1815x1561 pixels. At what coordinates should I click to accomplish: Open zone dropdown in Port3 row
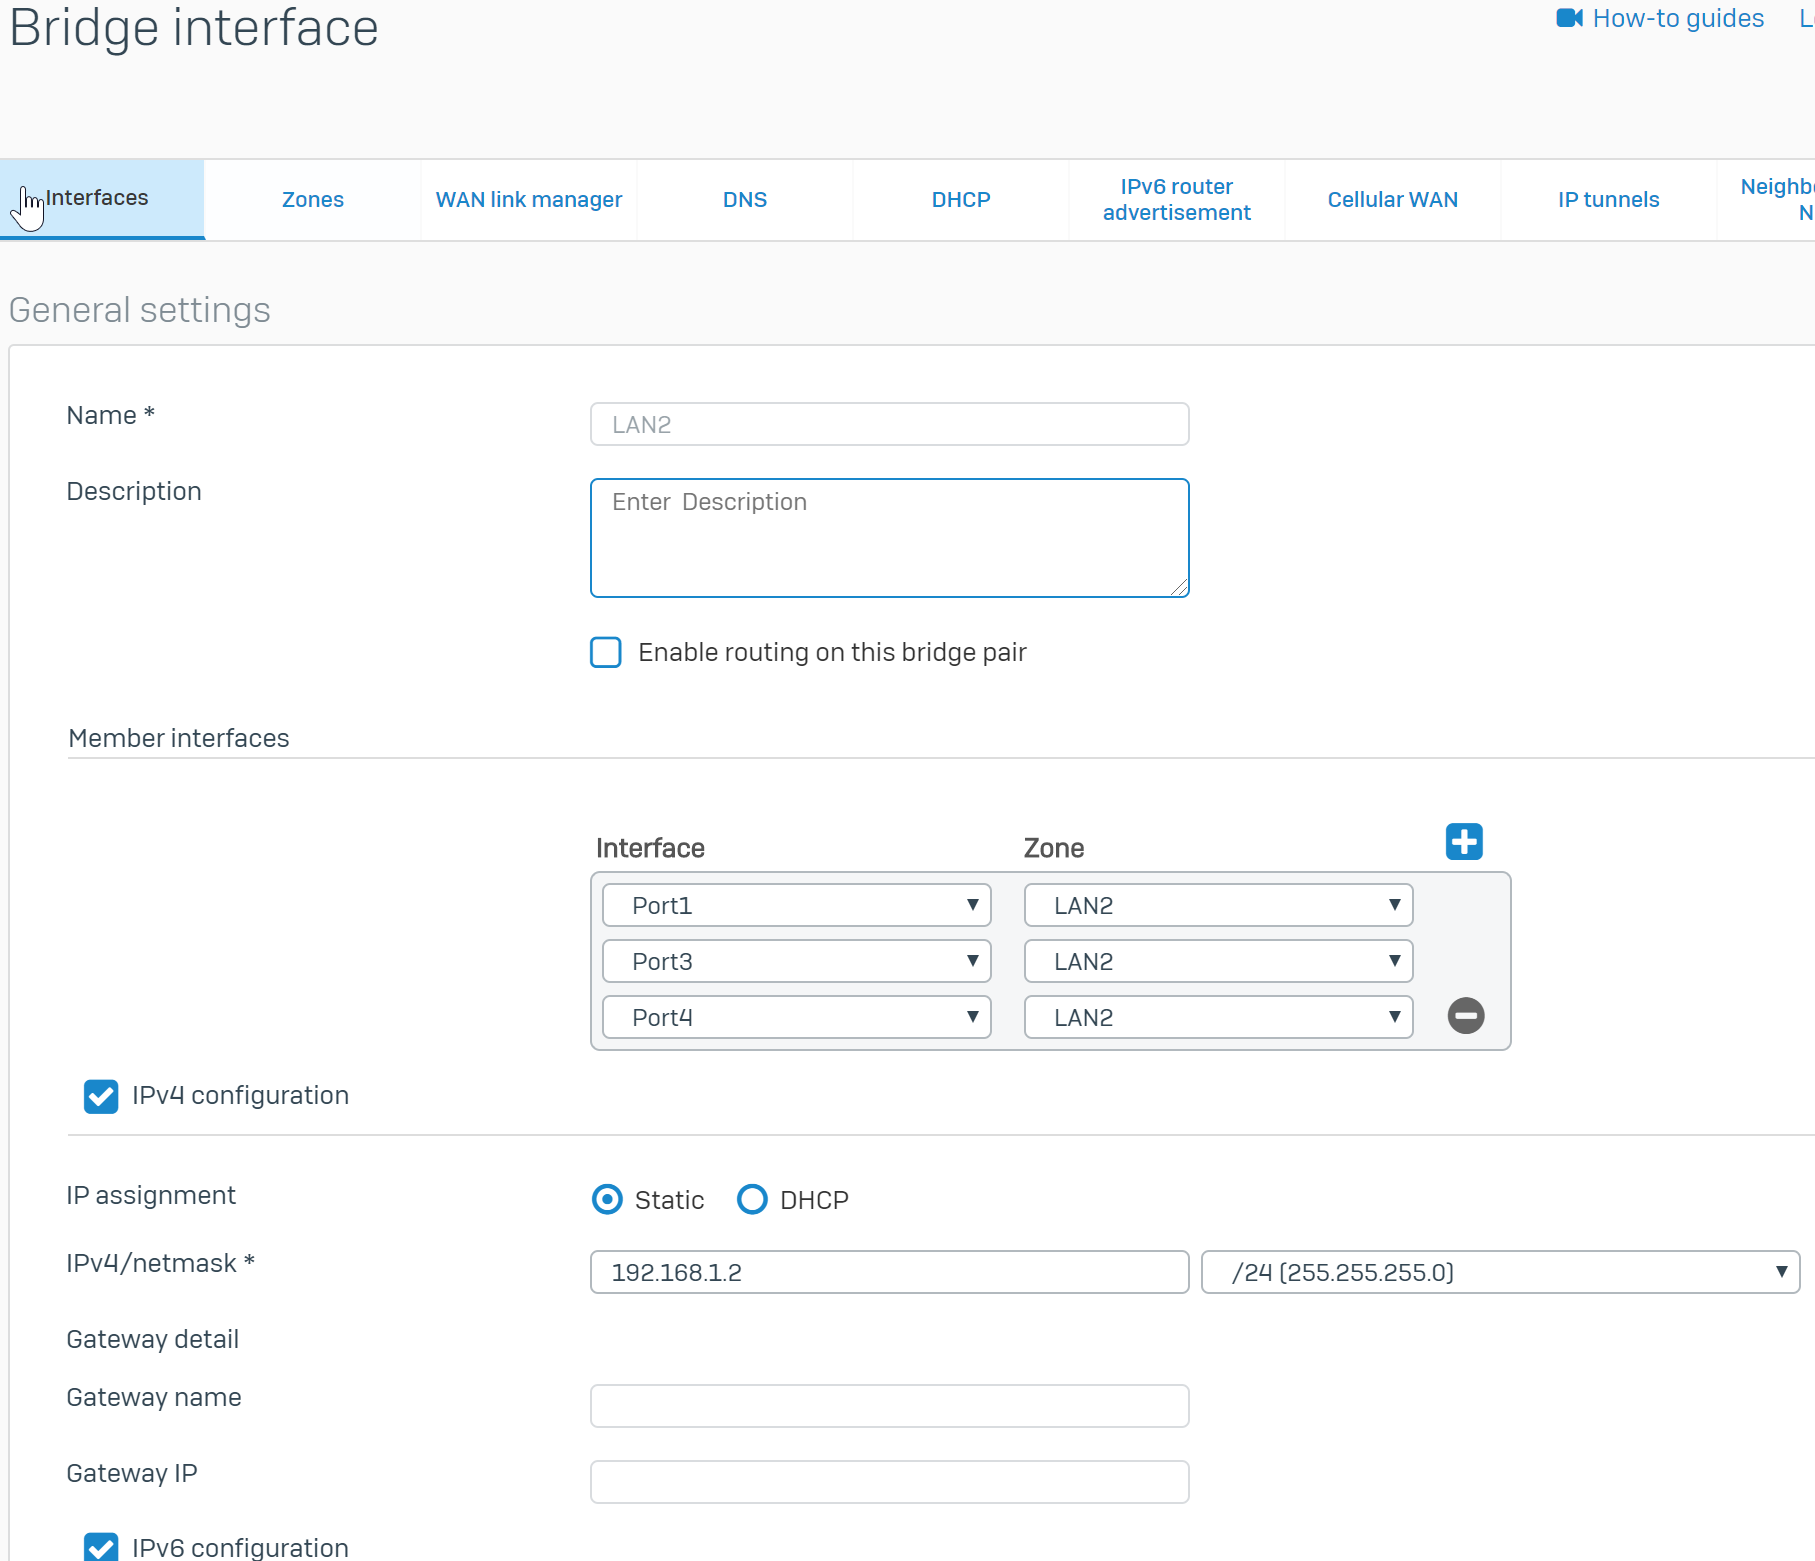1218,961
